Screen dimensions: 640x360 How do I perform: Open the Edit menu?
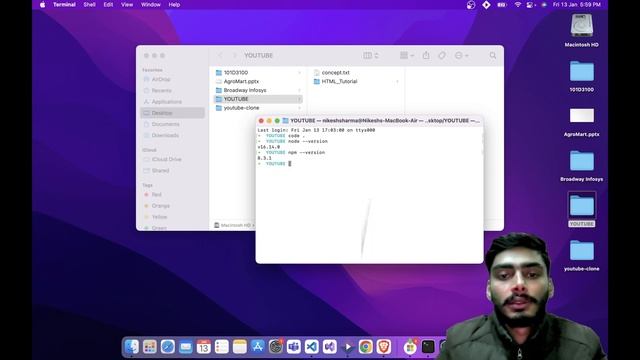108,4
